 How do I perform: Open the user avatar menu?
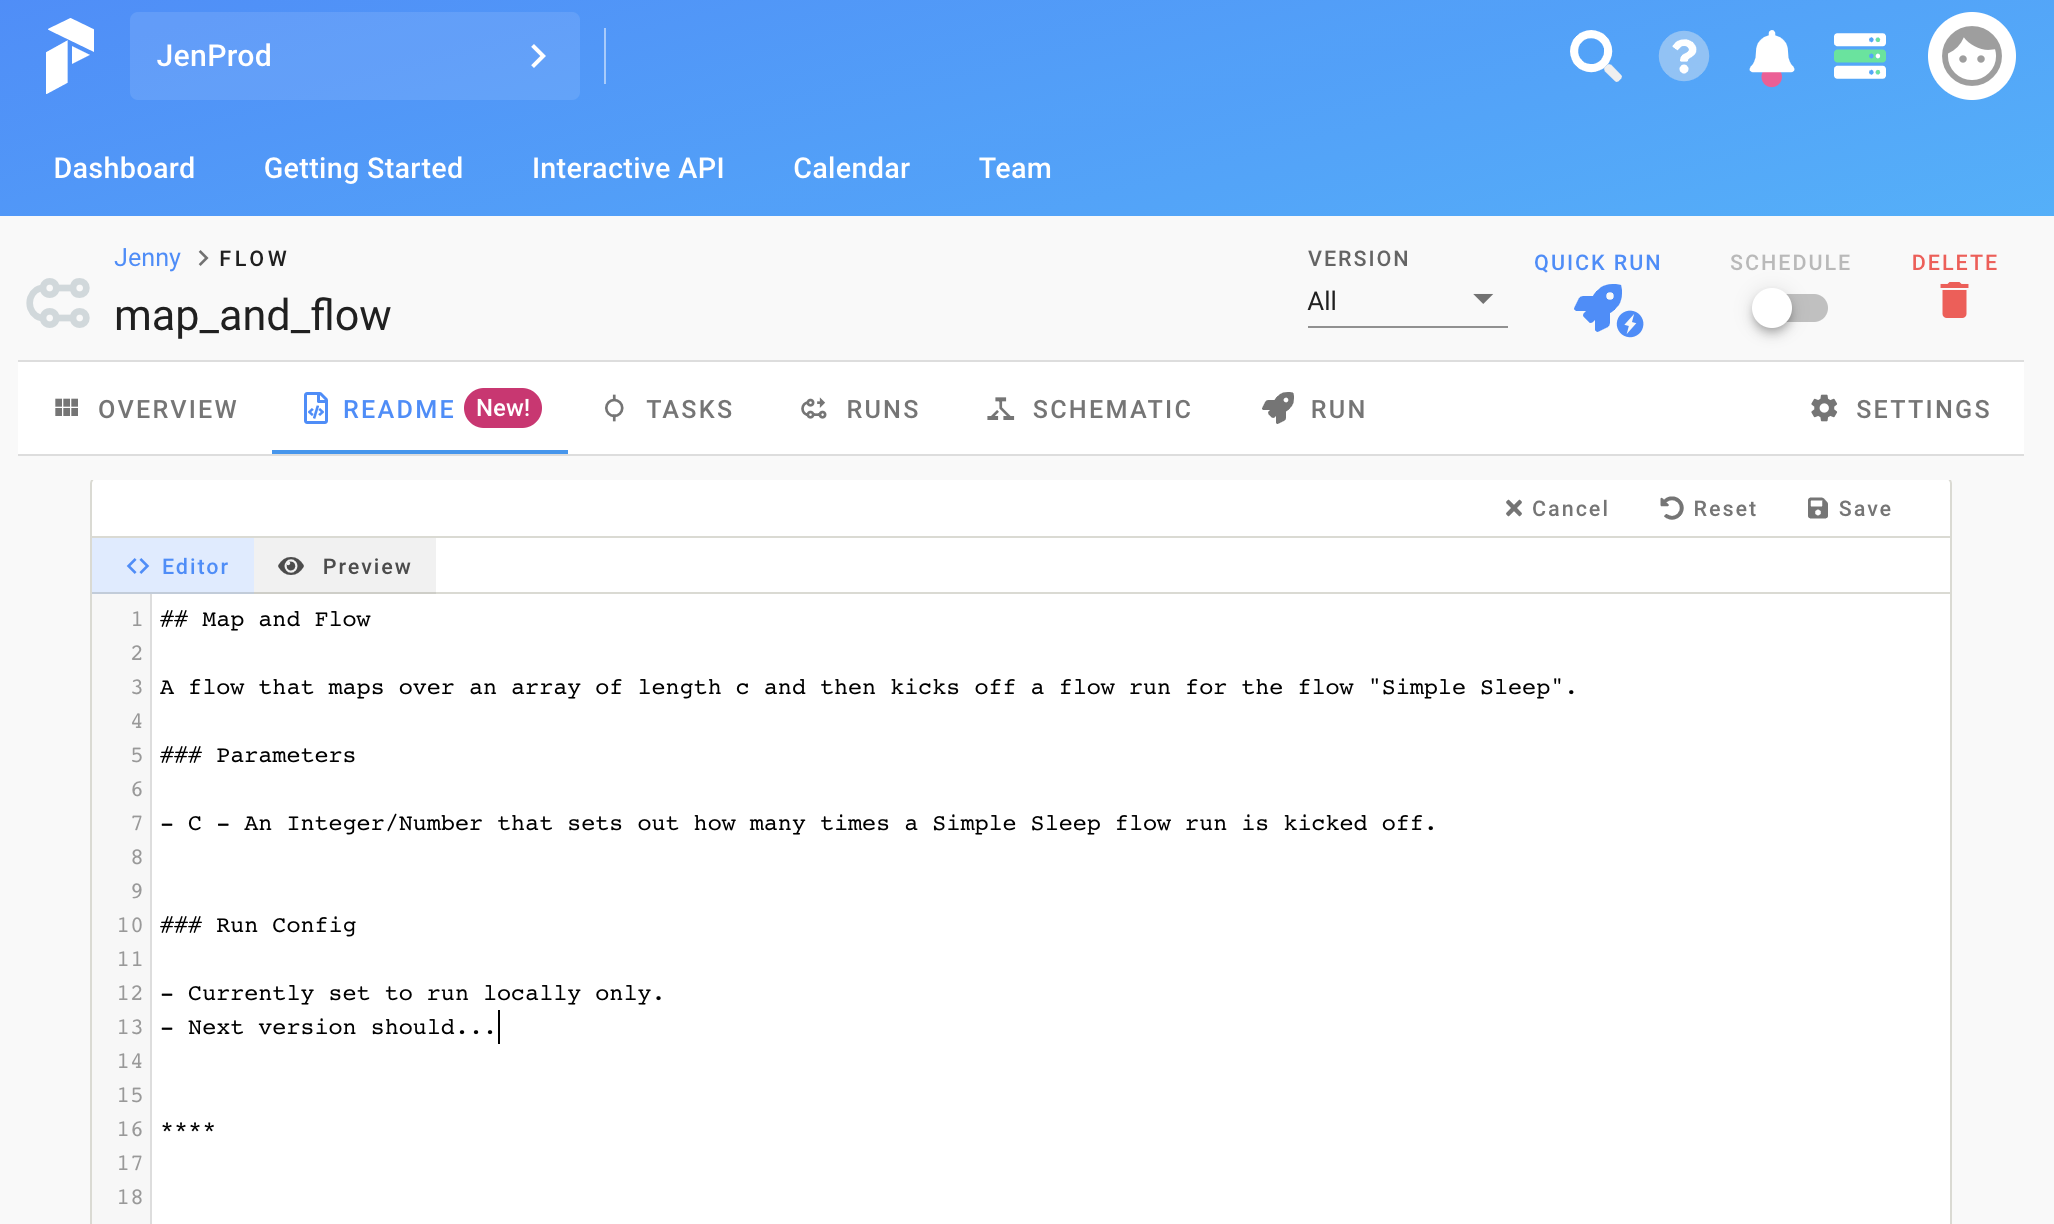(x=1971, y=56)
